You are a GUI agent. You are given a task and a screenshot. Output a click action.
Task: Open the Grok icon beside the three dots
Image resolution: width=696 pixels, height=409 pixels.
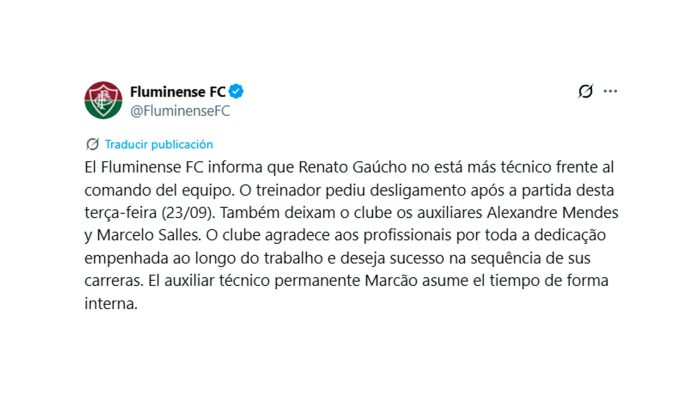[x=585, y=91]
